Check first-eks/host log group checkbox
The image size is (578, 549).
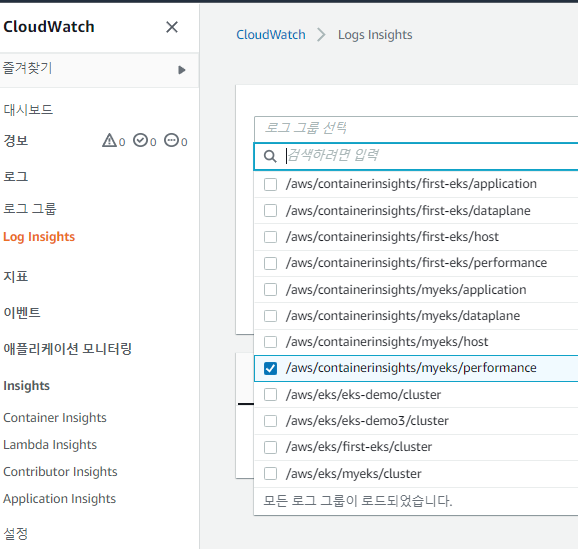pyautogui.click(x=271, y=237)
